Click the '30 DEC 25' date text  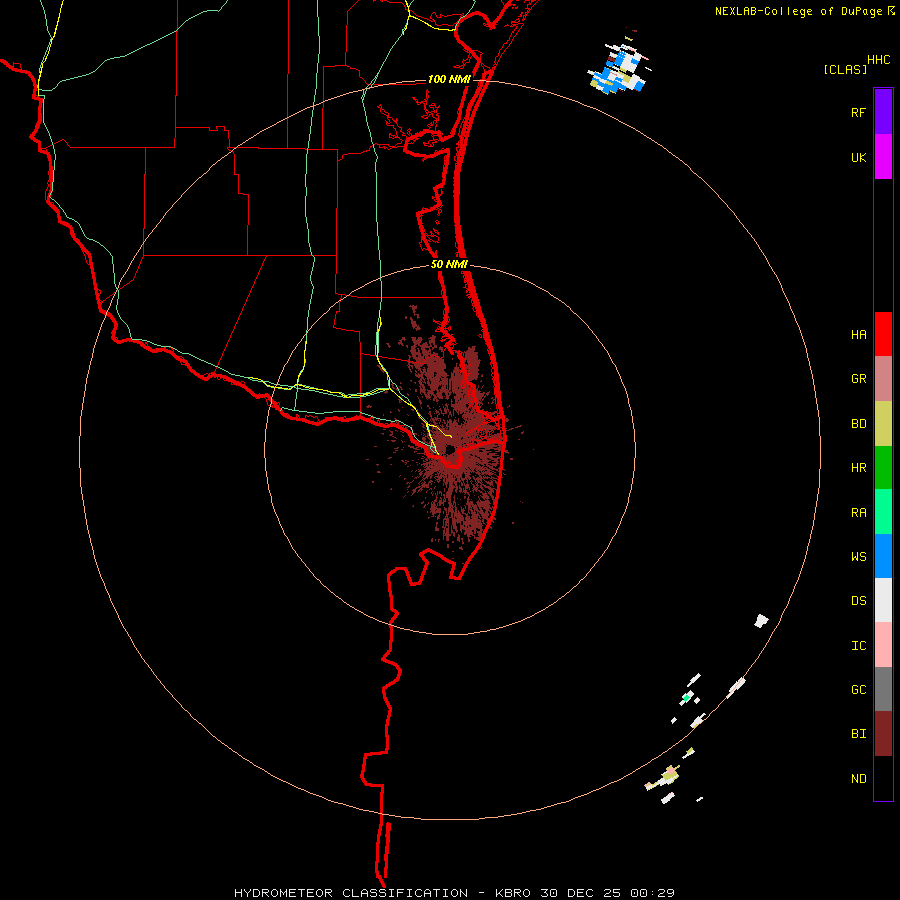pyautogui.click(x=580, y=893)
